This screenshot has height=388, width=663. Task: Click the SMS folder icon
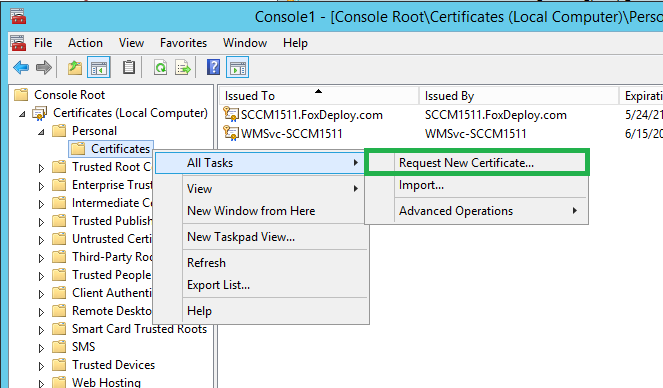point(59,347)
